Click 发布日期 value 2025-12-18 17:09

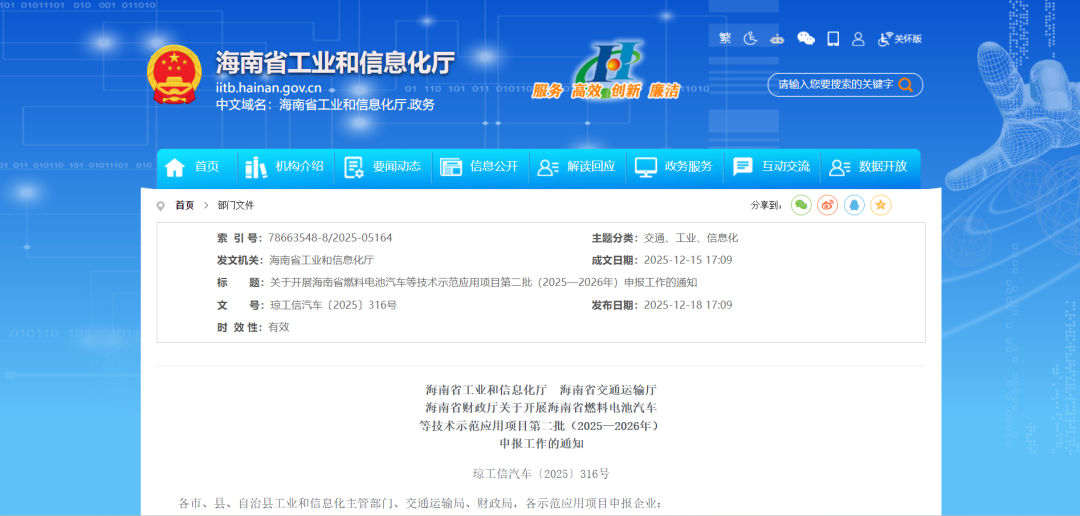[x=687, y=305]
